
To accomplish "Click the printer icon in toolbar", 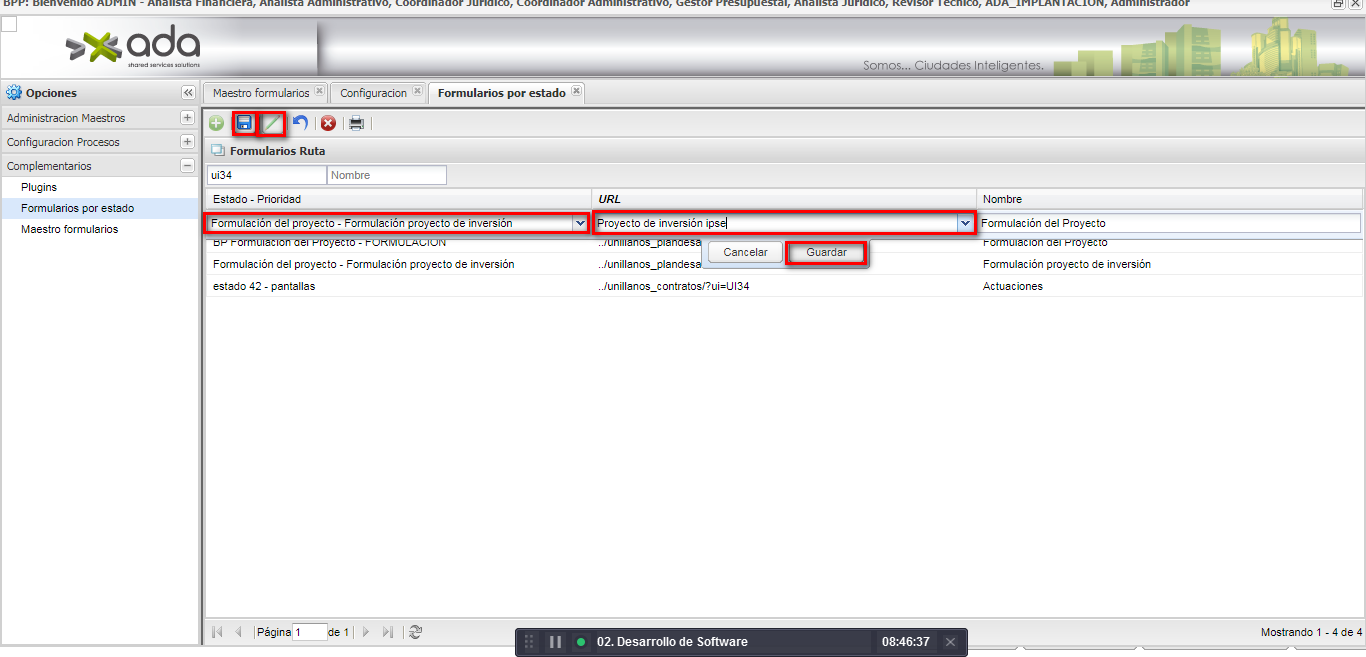I will (356, 123).
